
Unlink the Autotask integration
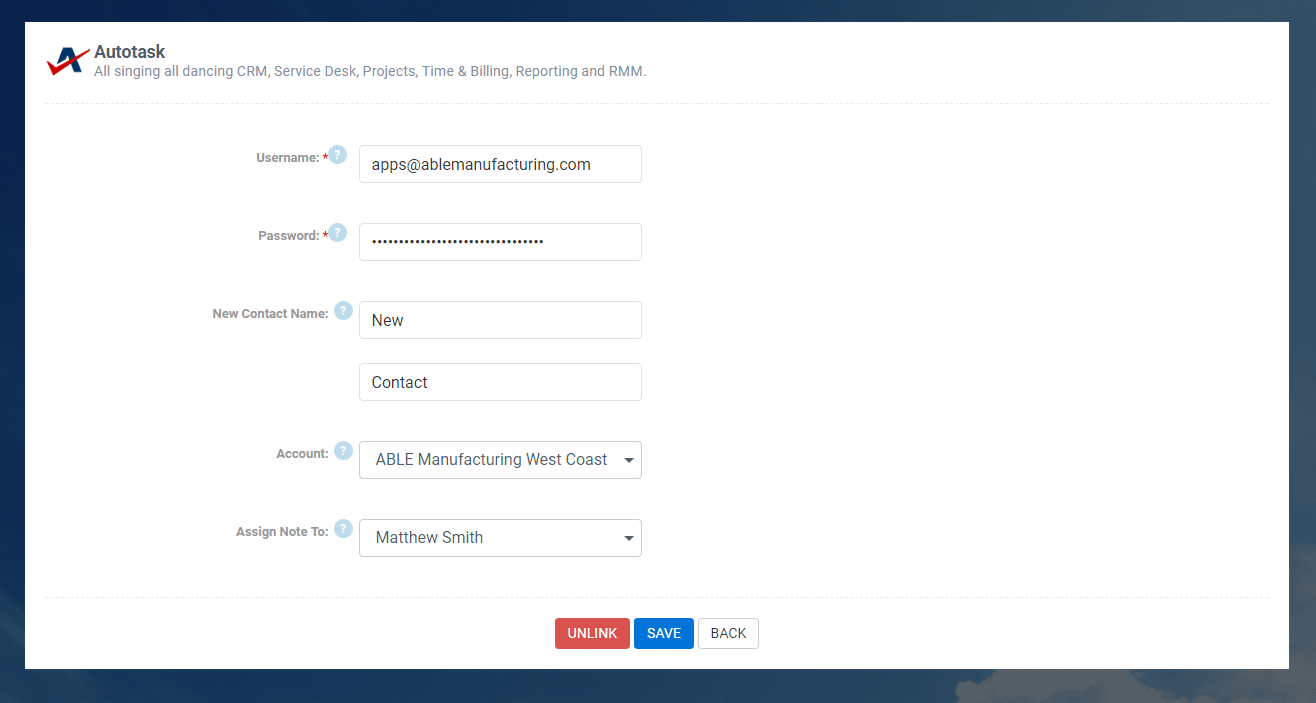pos(592,633)
